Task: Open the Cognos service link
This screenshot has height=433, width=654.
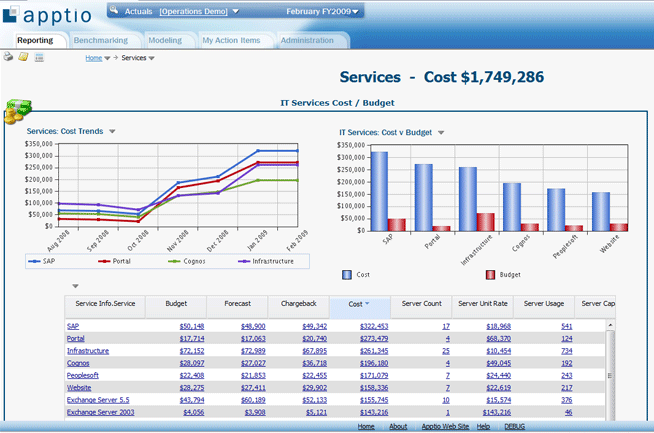Action: coord(78,363)
